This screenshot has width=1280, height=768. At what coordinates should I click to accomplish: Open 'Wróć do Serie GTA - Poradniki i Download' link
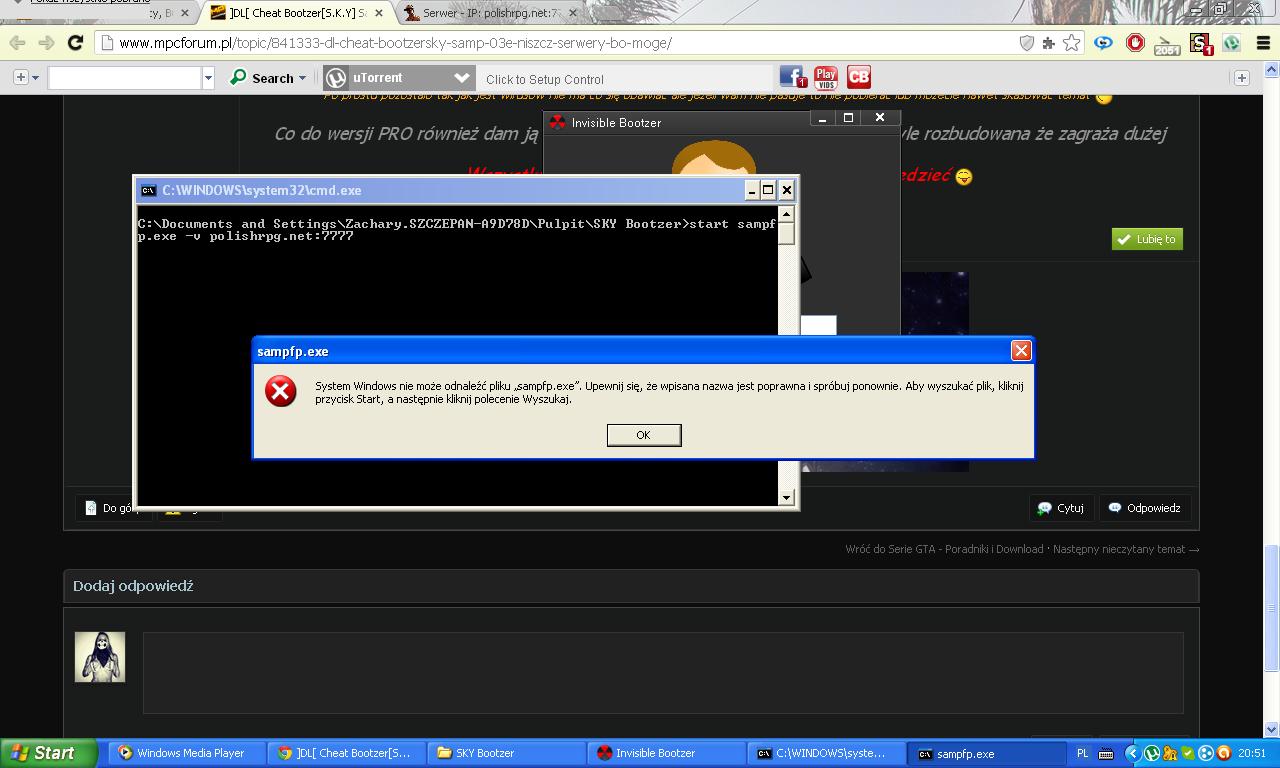[x=944, y=549]
